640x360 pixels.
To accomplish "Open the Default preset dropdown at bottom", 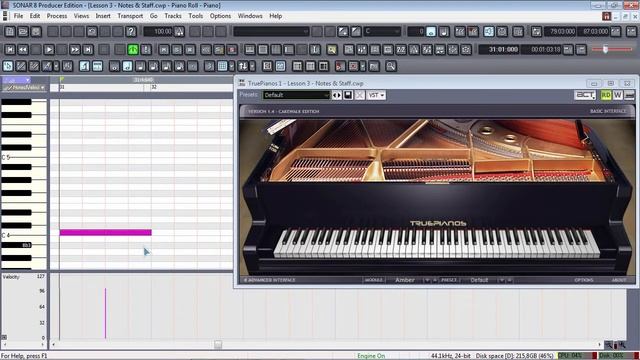I will point(502,280).
